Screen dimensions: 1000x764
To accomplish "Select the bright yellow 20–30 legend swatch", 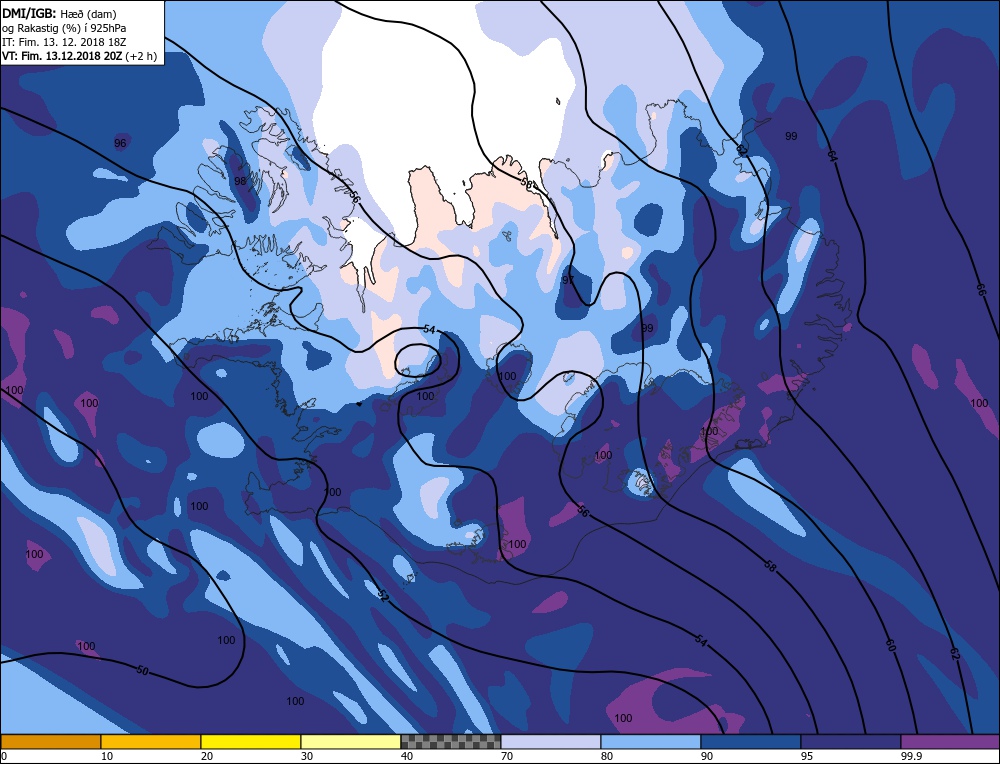I will (x=251, y=742).
